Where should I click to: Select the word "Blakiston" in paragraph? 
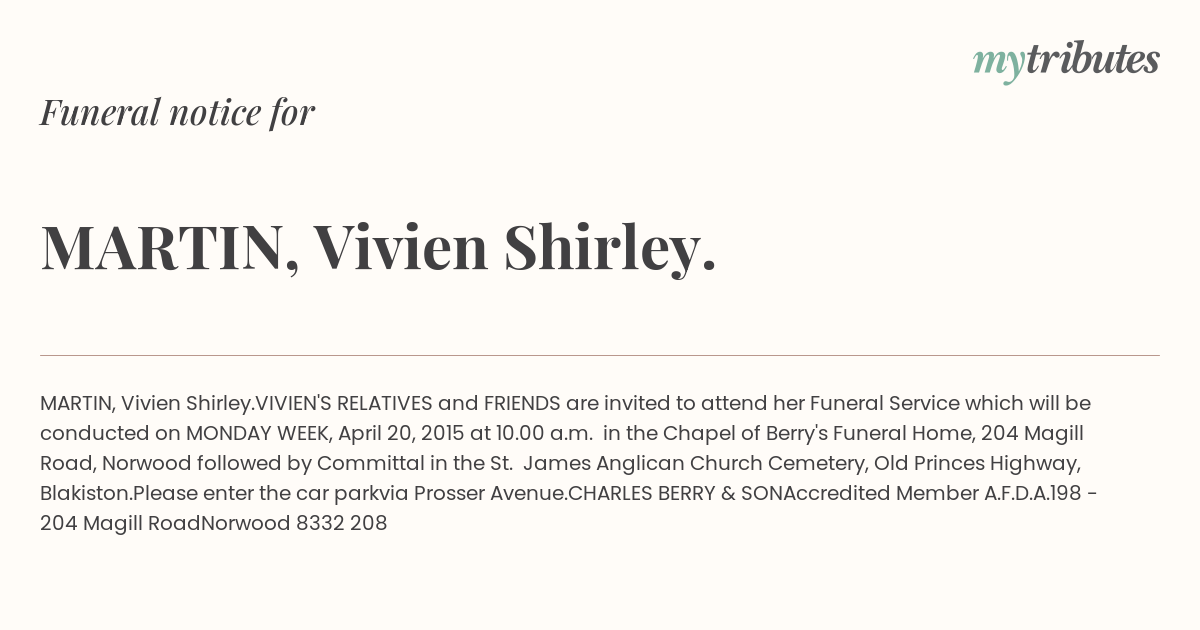coord(86,494)
